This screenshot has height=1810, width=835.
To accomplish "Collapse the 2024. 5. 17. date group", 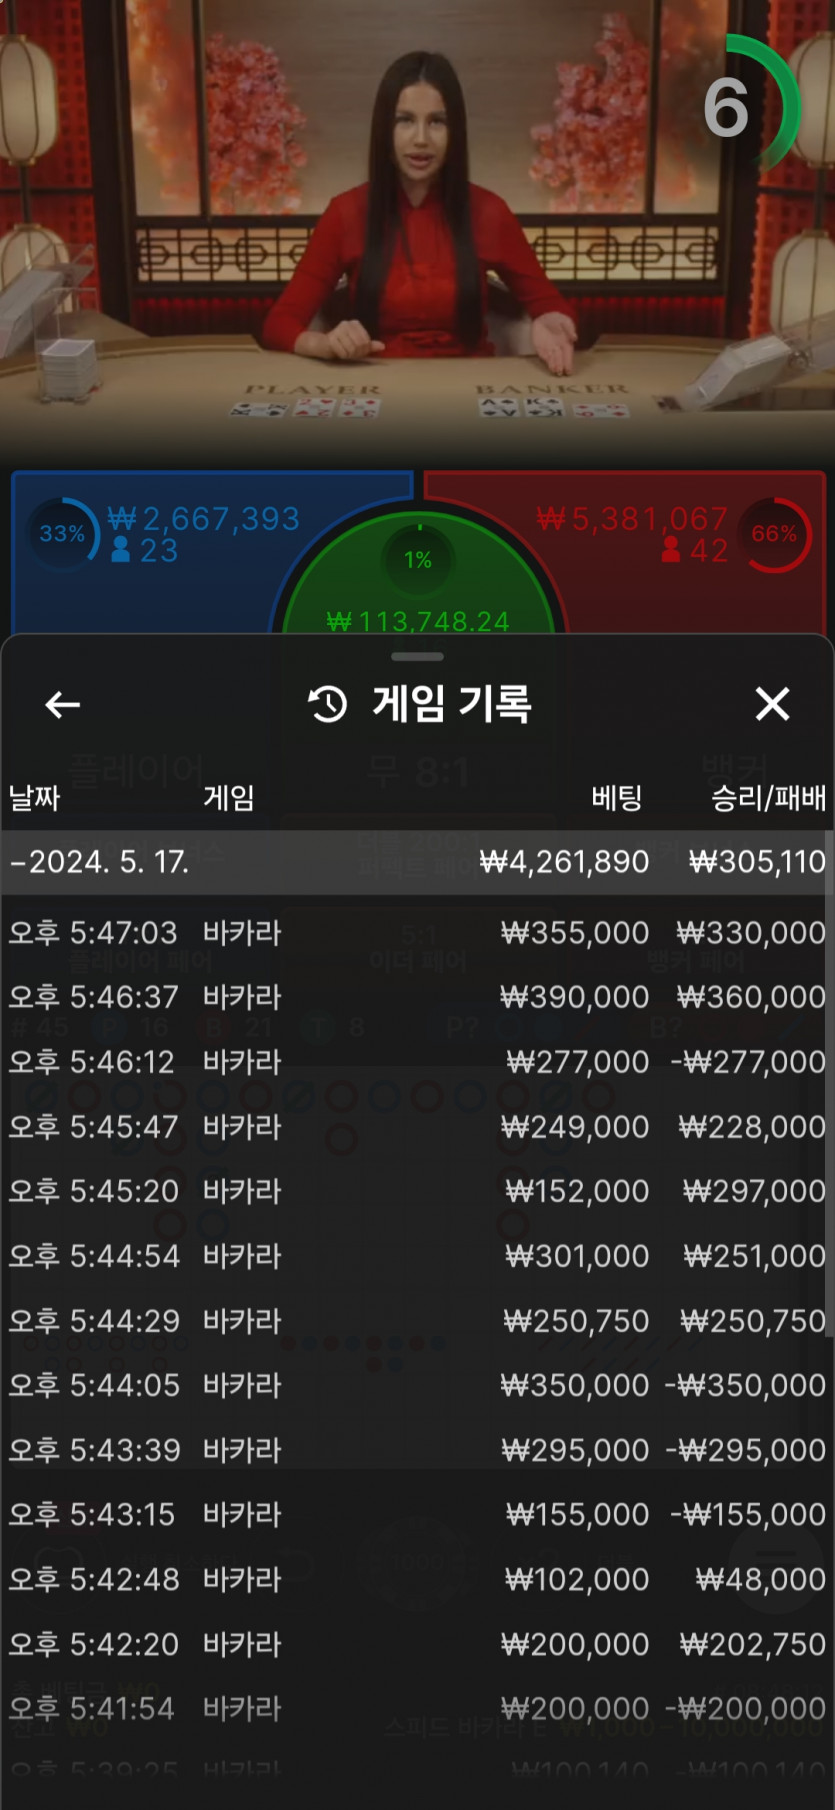I will 417,862.
